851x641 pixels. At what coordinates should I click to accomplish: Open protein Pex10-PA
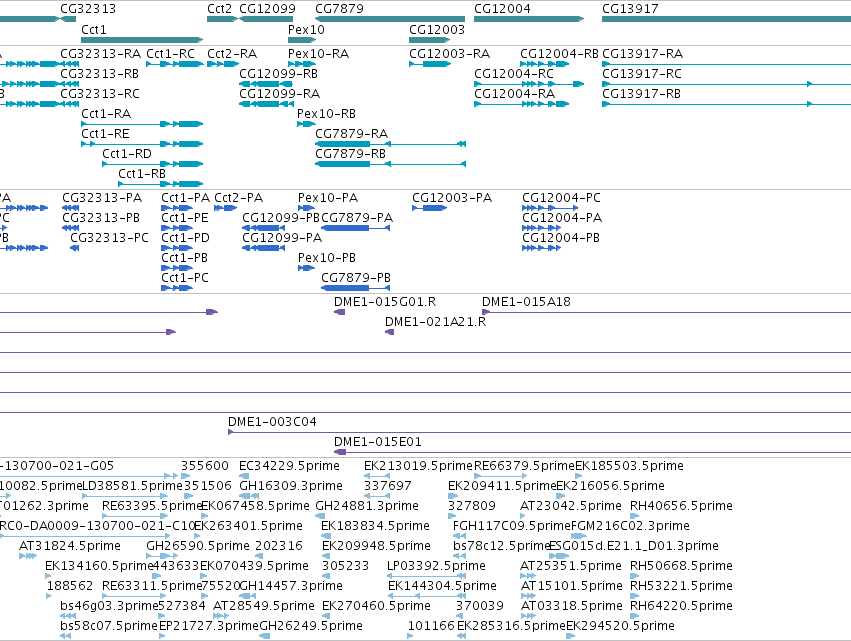click(x=328, y=198)
